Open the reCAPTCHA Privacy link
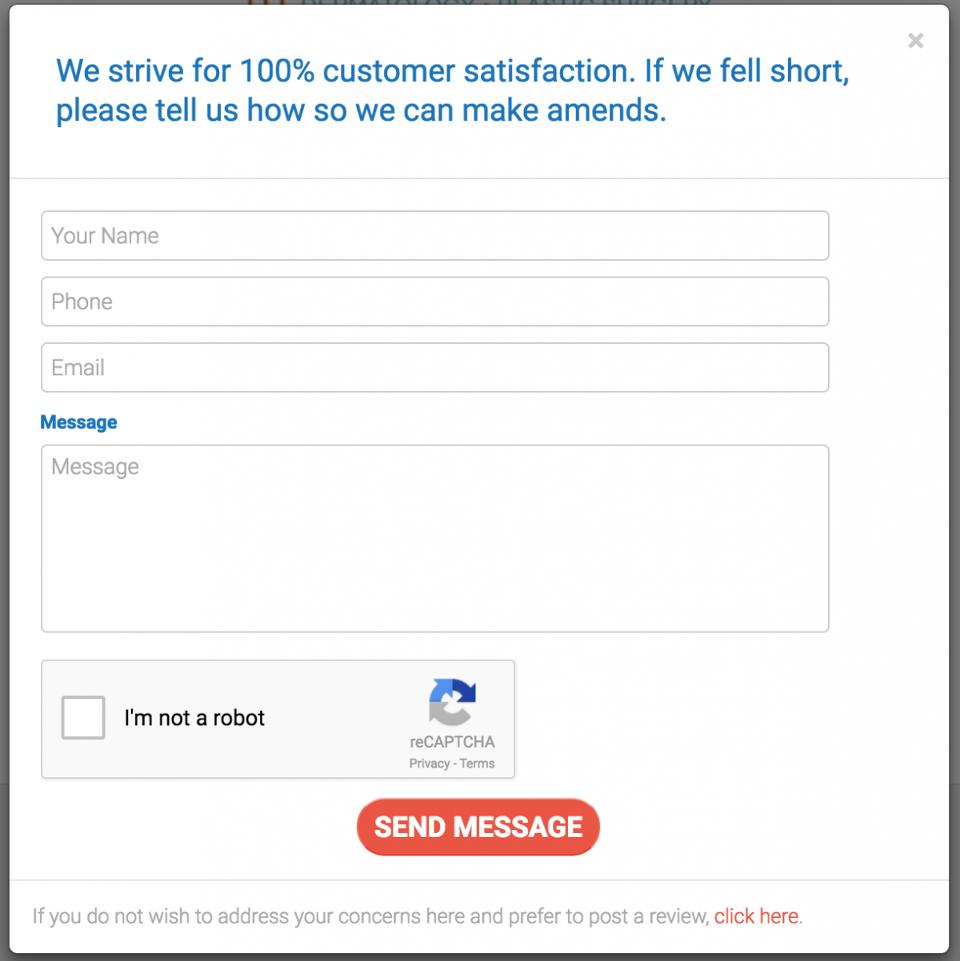 coord(429,764)
